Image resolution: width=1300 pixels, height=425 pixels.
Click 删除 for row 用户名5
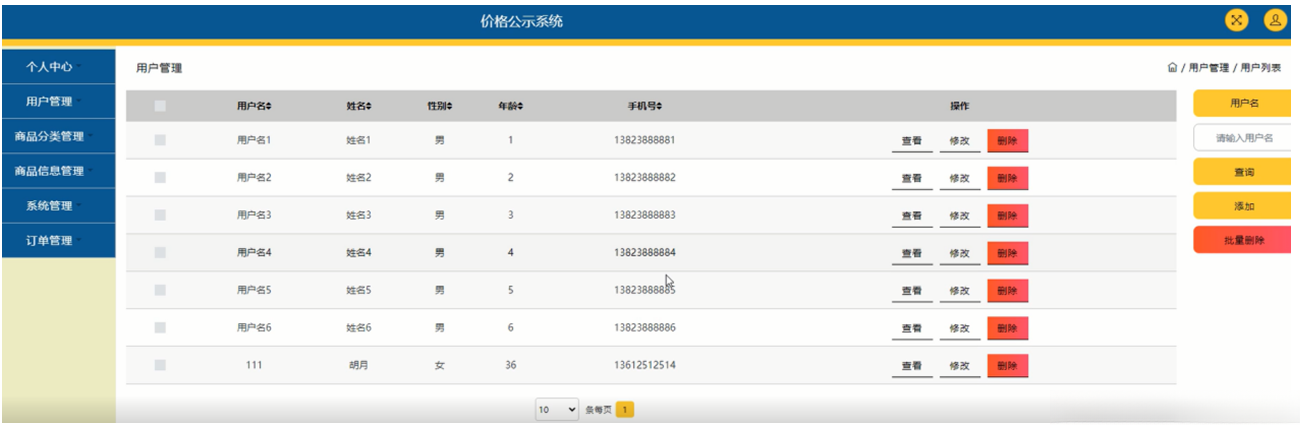tap(1007, 290)
